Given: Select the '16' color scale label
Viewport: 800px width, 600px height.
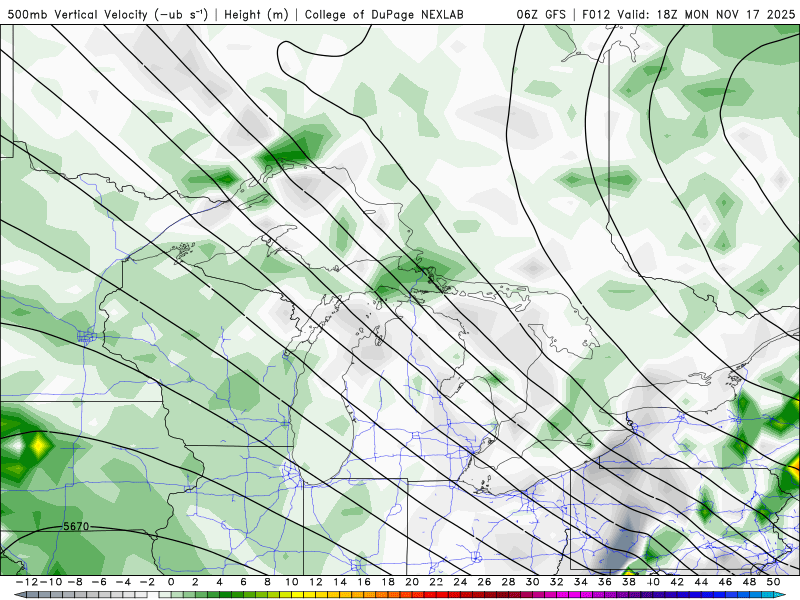Looking at the screenshot, I should [364, 582].
